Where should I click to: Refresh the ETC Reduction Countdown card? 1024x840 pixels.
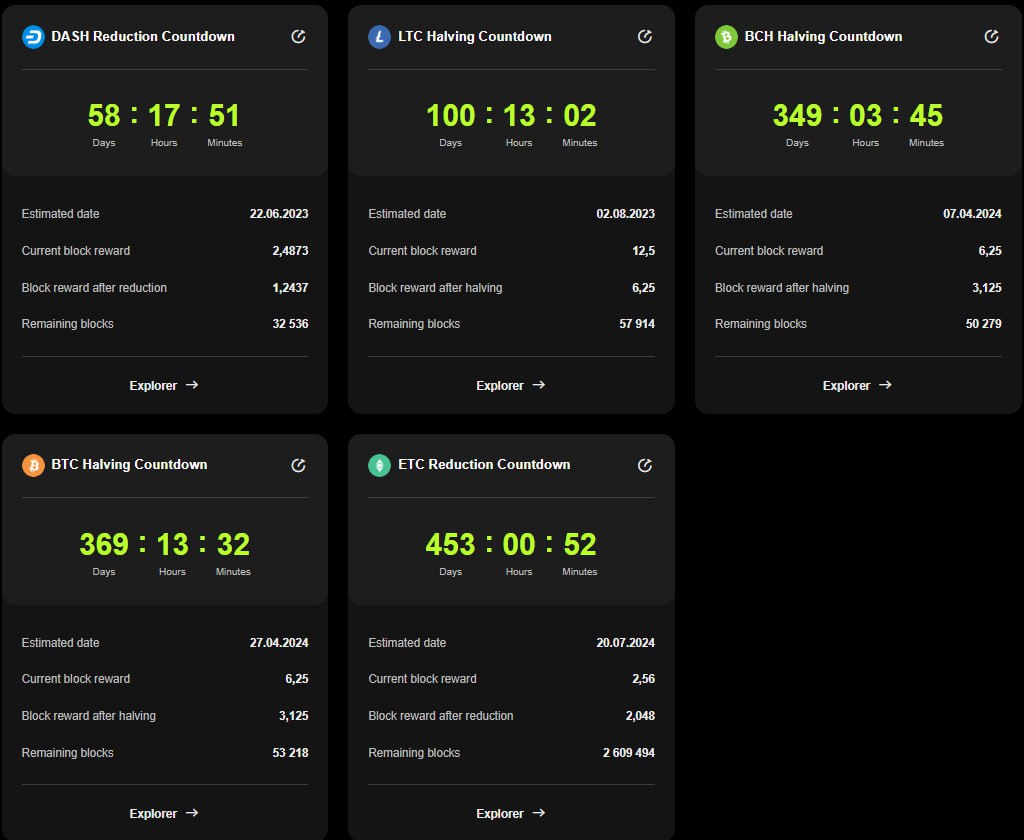(x=645, y=465)
